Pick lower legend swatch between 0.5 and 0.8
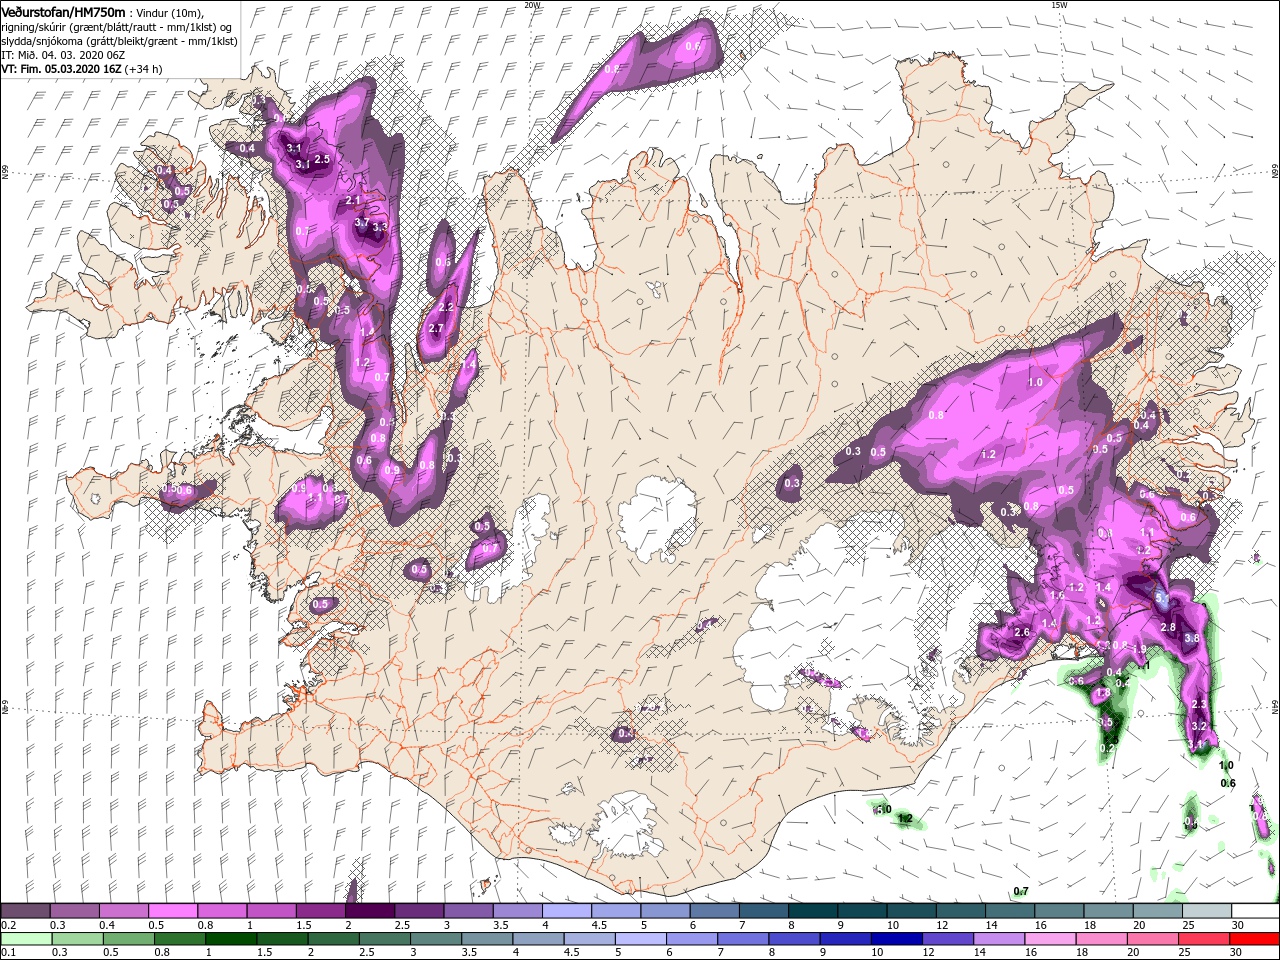Viewport: 1280px width, 960px height. pos(128,939)
